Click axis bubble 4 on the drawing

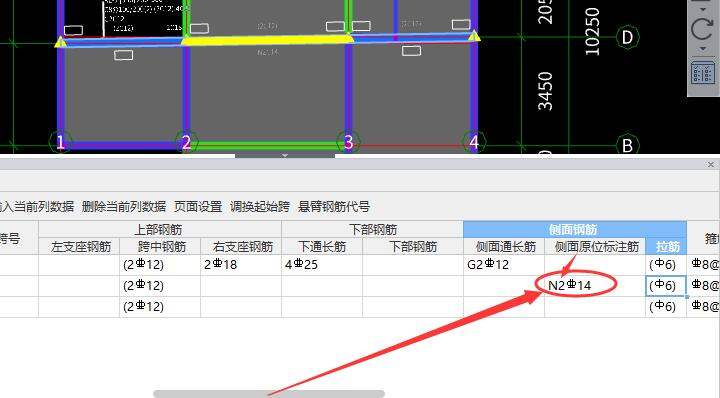(474, 142)
